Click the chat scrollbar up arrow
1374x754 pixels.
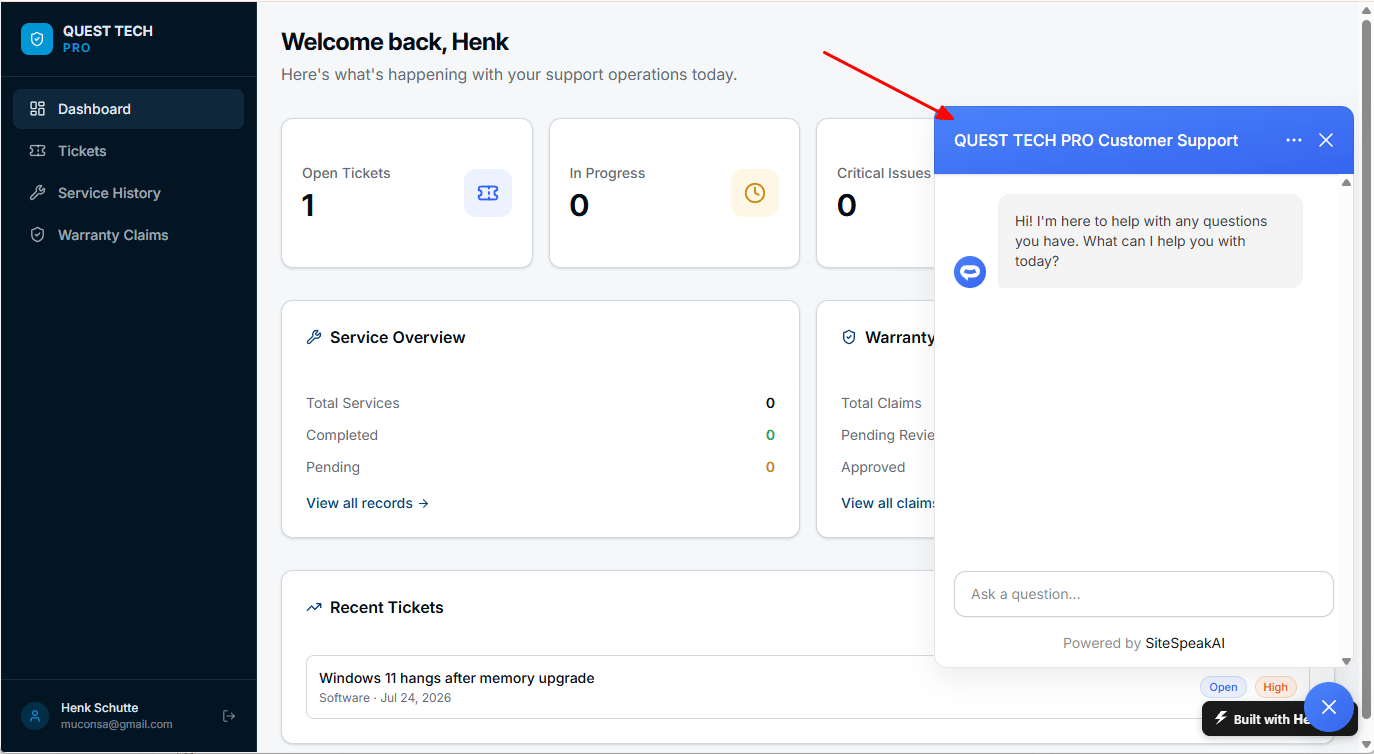pos(1346,182)
